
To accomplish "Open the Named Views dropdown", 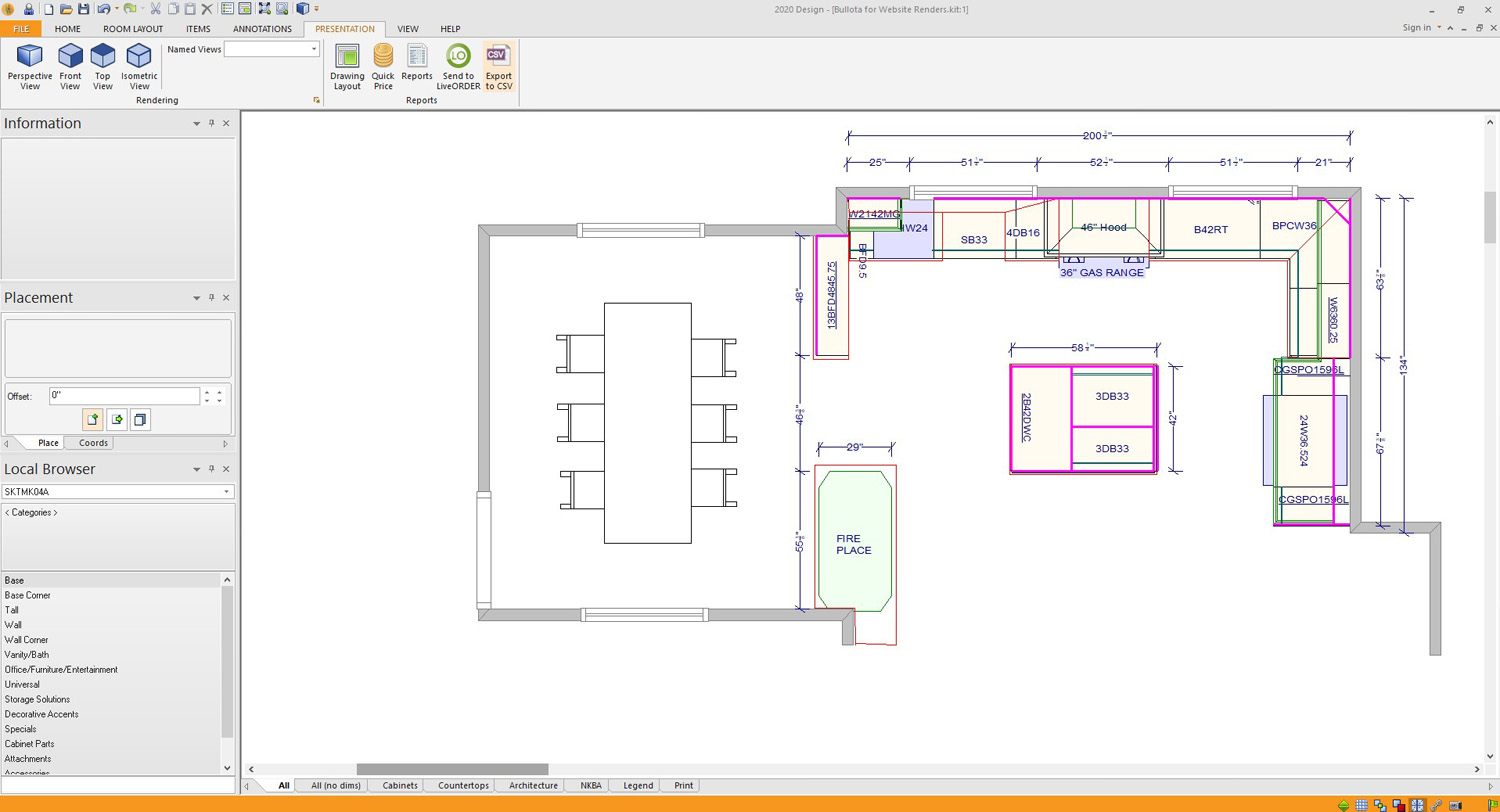I will pos(314,49).
